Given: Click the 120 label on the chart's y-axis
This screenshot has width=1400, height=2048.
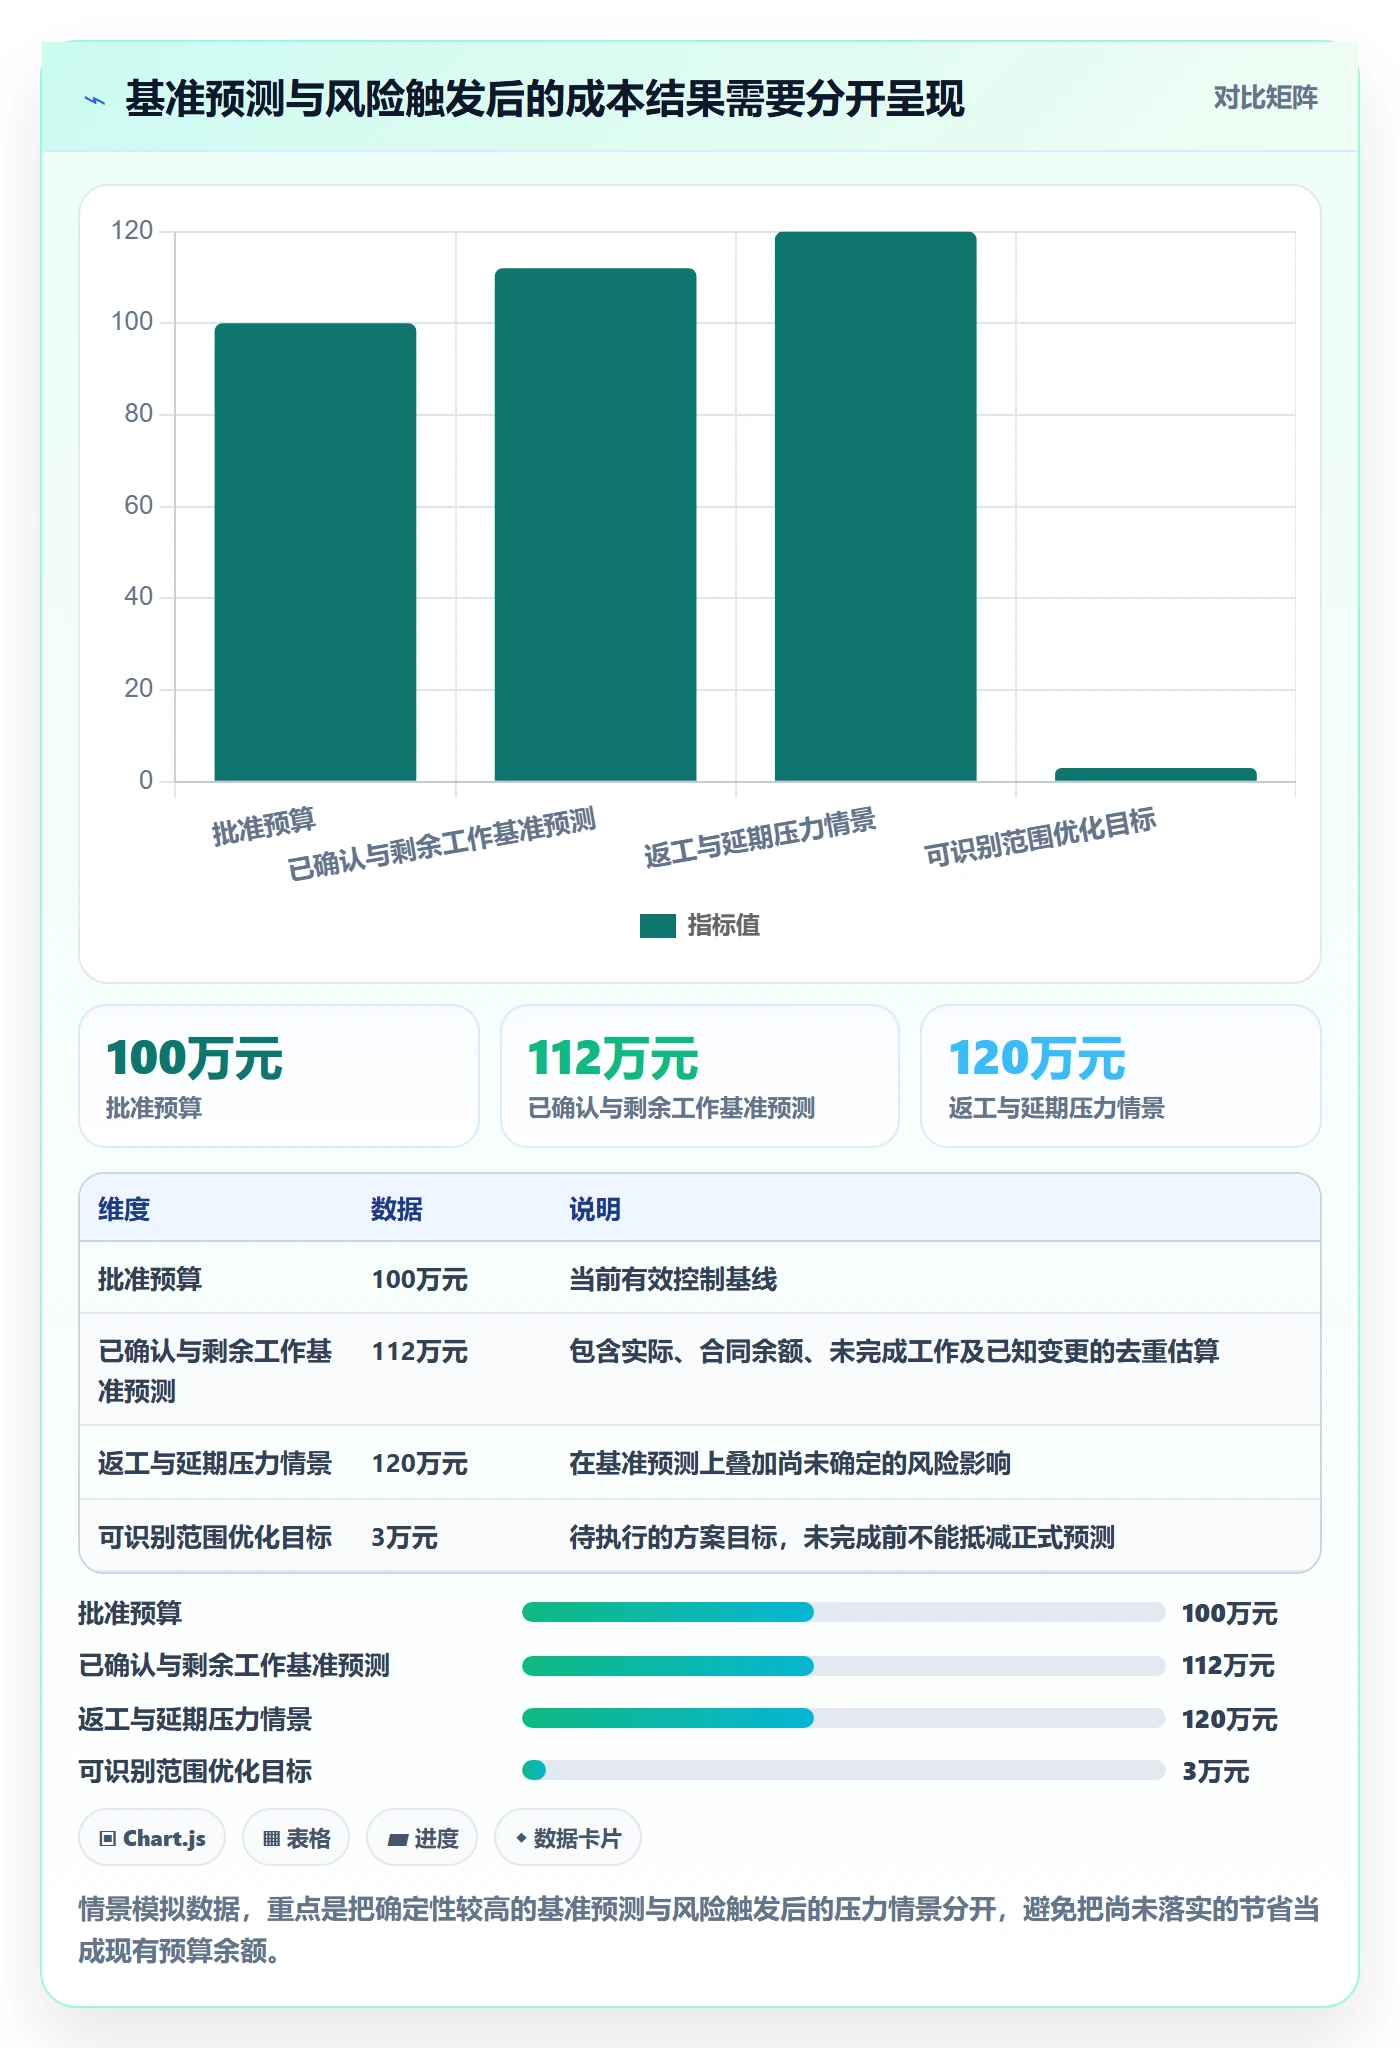Looking at the screenshot, I should pos(132,231).
